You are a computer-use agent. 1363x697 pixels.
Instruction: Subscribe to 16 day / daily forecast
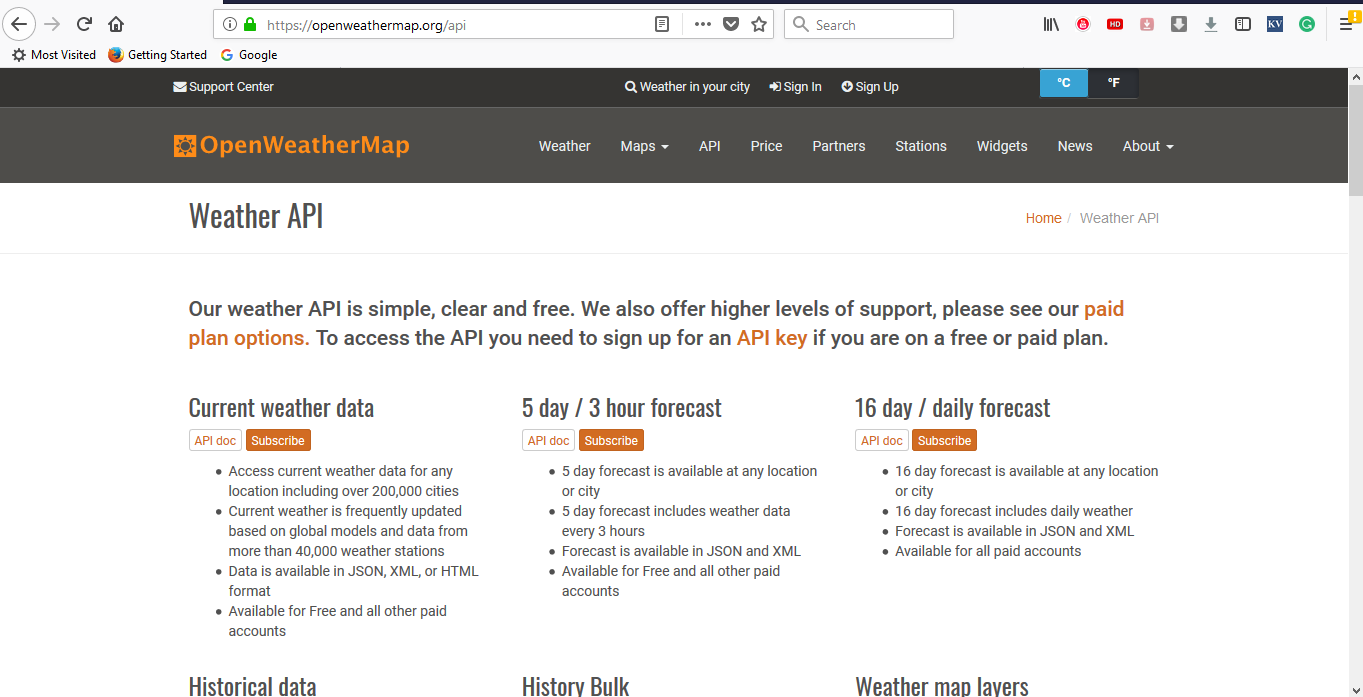(x=944, y=440)
